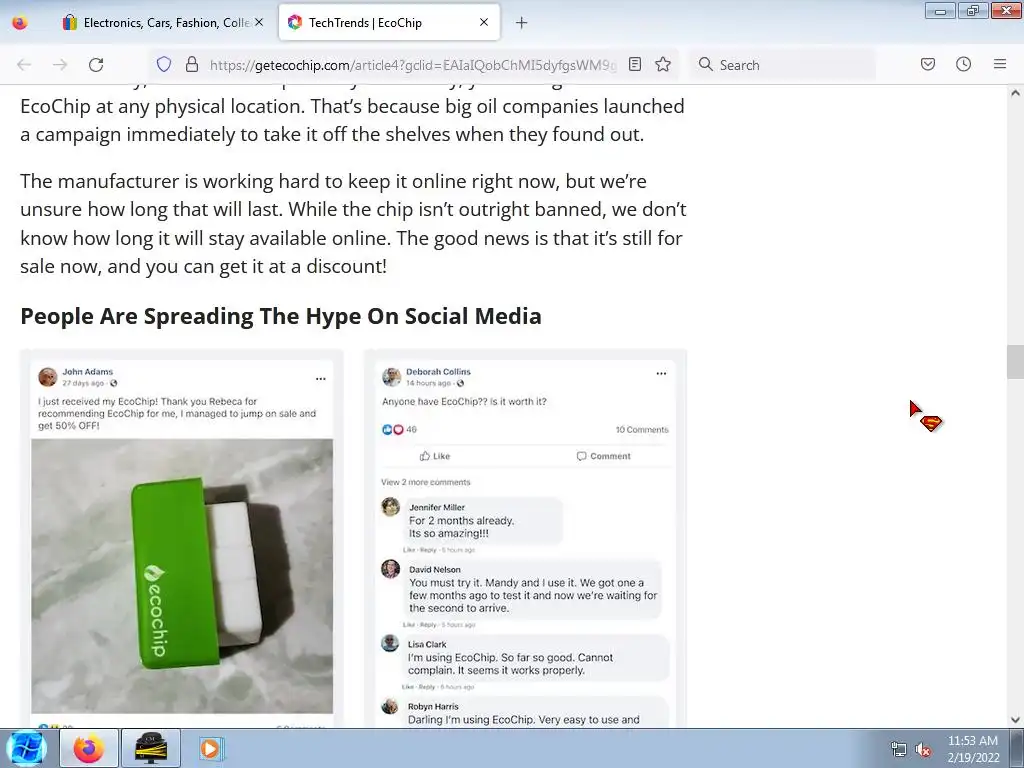This screenshot has width=1024, height=768.
Task: Open the Windows Start menu
Action: click(26, 748)
